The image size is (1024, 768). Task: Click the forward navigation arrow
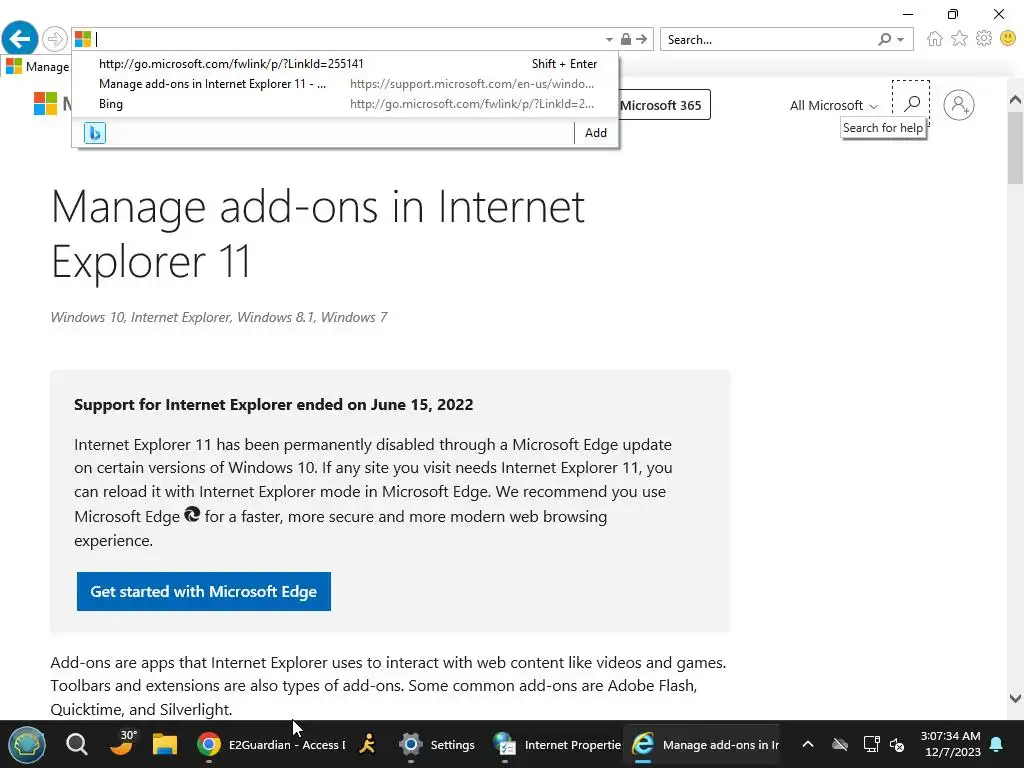point(55,39)
